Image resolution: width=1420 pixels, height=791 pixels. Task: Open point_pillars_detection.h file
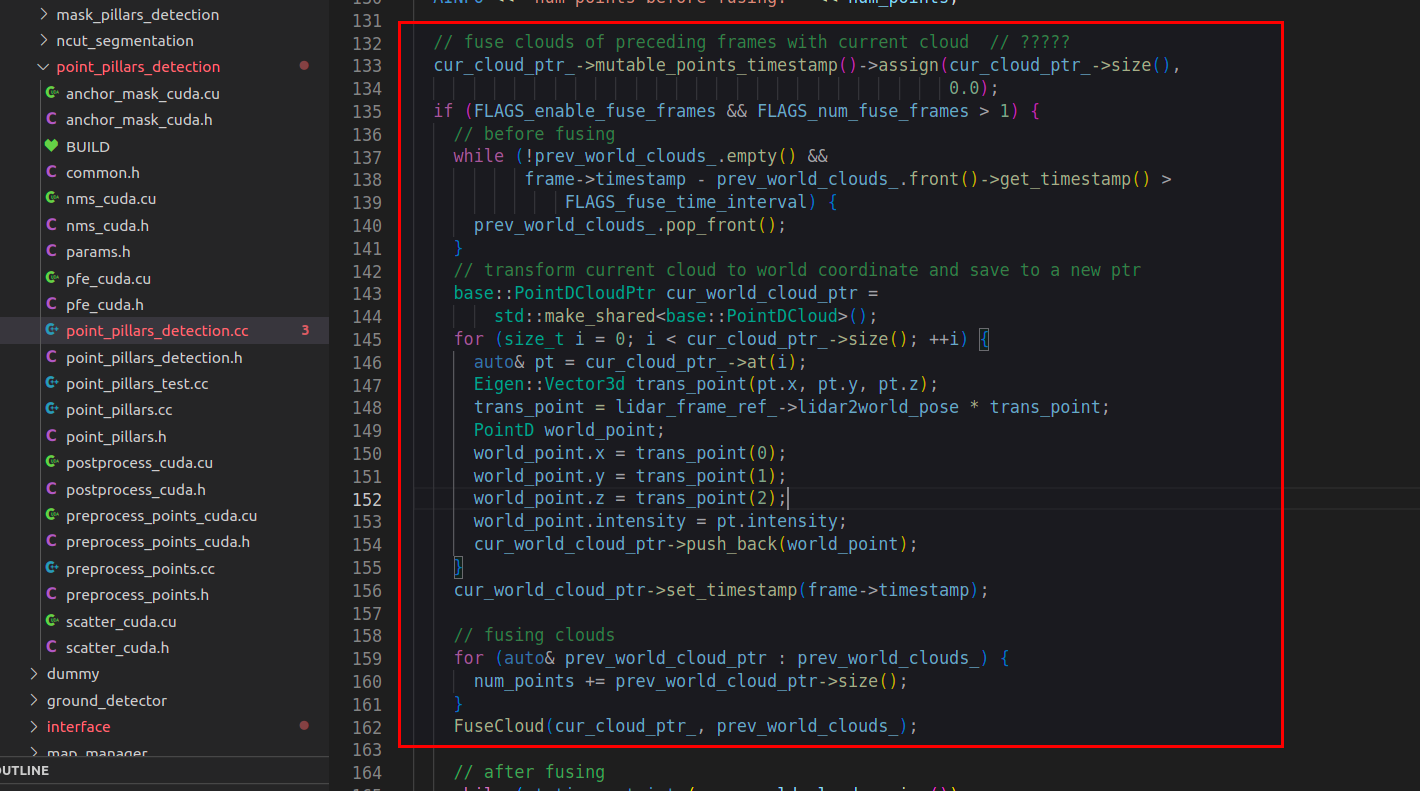[154, 357]
